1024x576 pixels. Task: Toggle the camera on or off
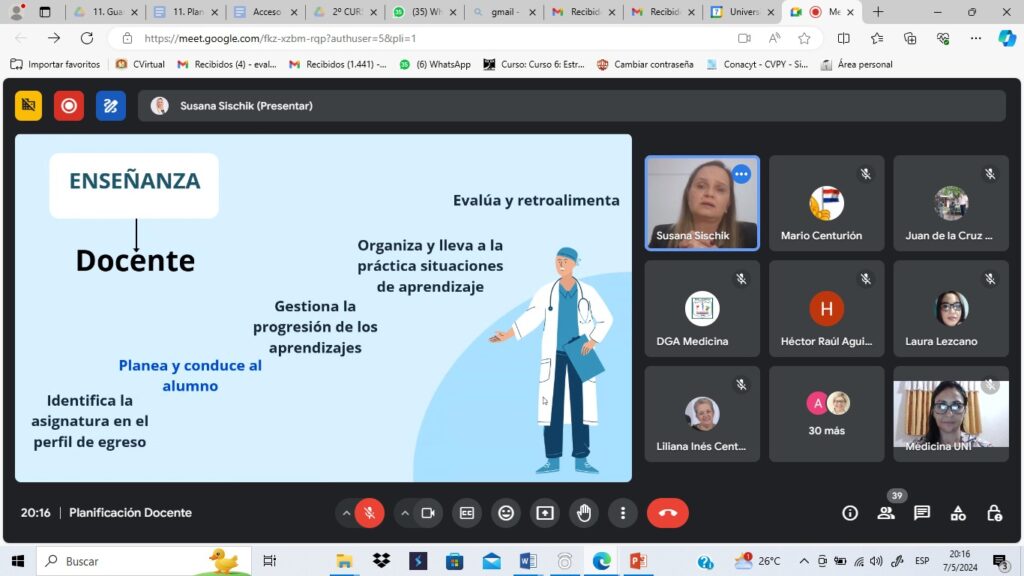coord(428,513)
